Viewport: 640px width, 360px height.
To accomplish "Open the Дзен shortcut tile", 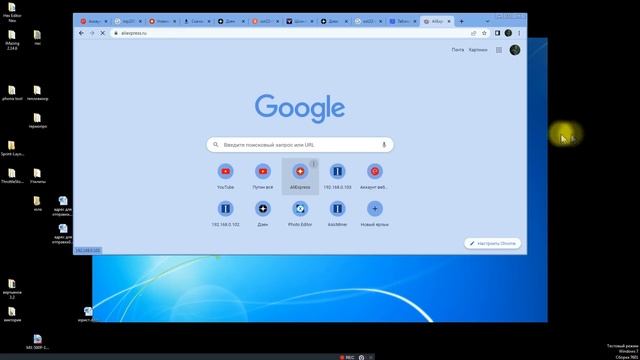I will point(263,213).
